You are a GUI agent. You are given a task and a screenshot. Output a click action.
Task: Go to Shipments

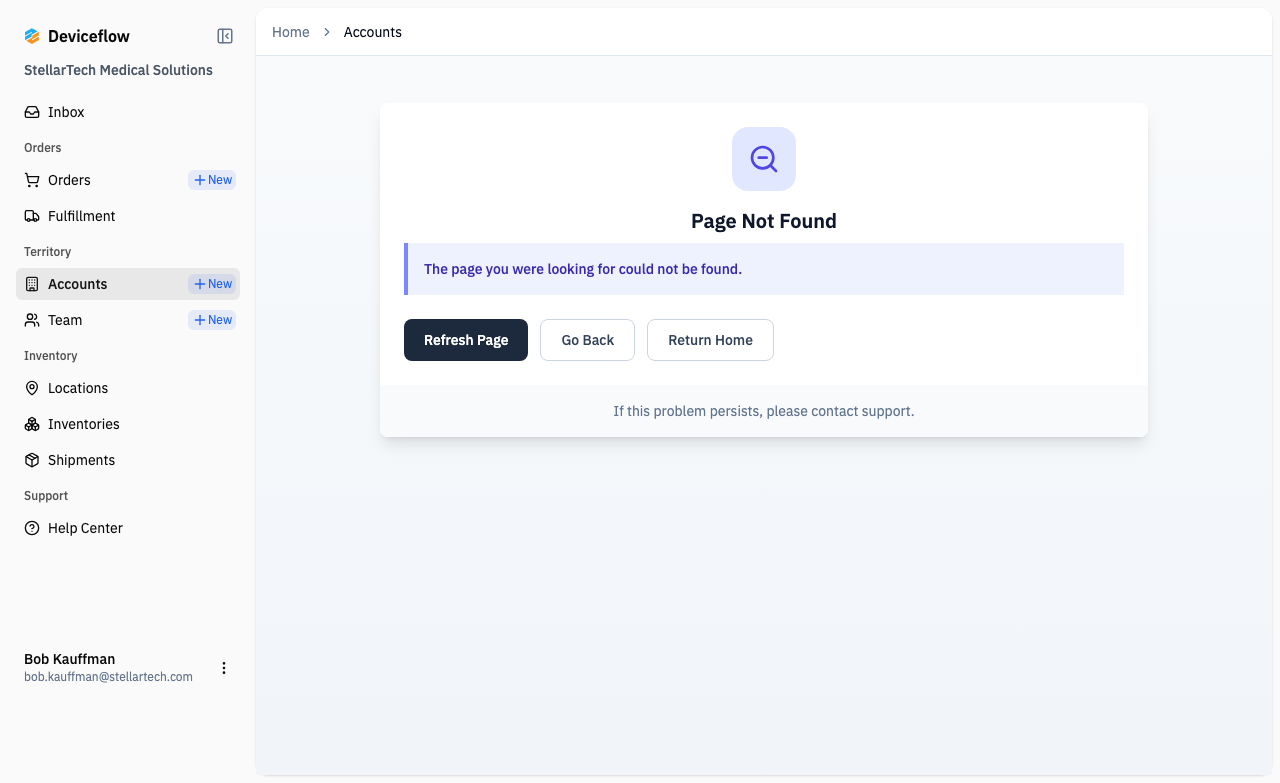click(x=128, y=460)
